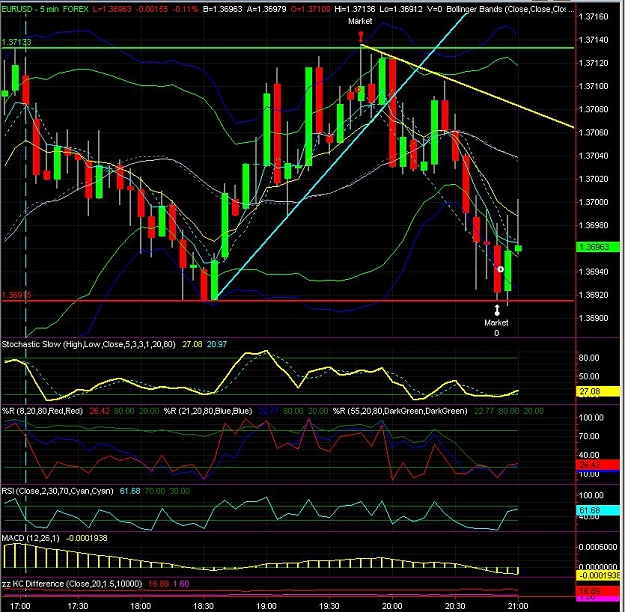The height and width of the screenshot is (612, 625).
Task: Click the 20:00 time axis label
Action: 392,606
